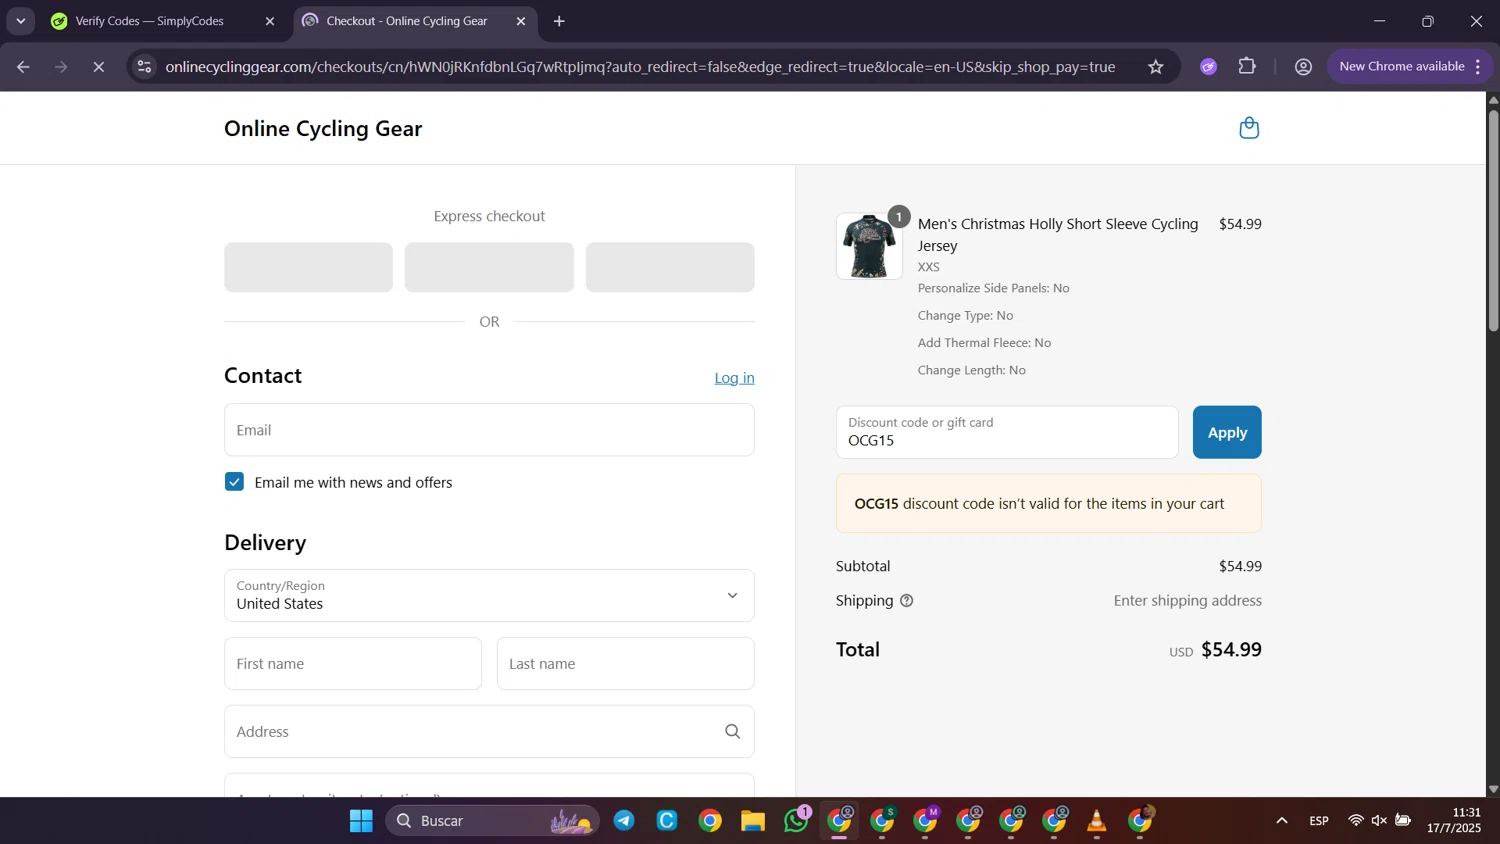Open the Chrome extensions puzzle icon
The image size is (1500, 844).
tap(1247, 67)
